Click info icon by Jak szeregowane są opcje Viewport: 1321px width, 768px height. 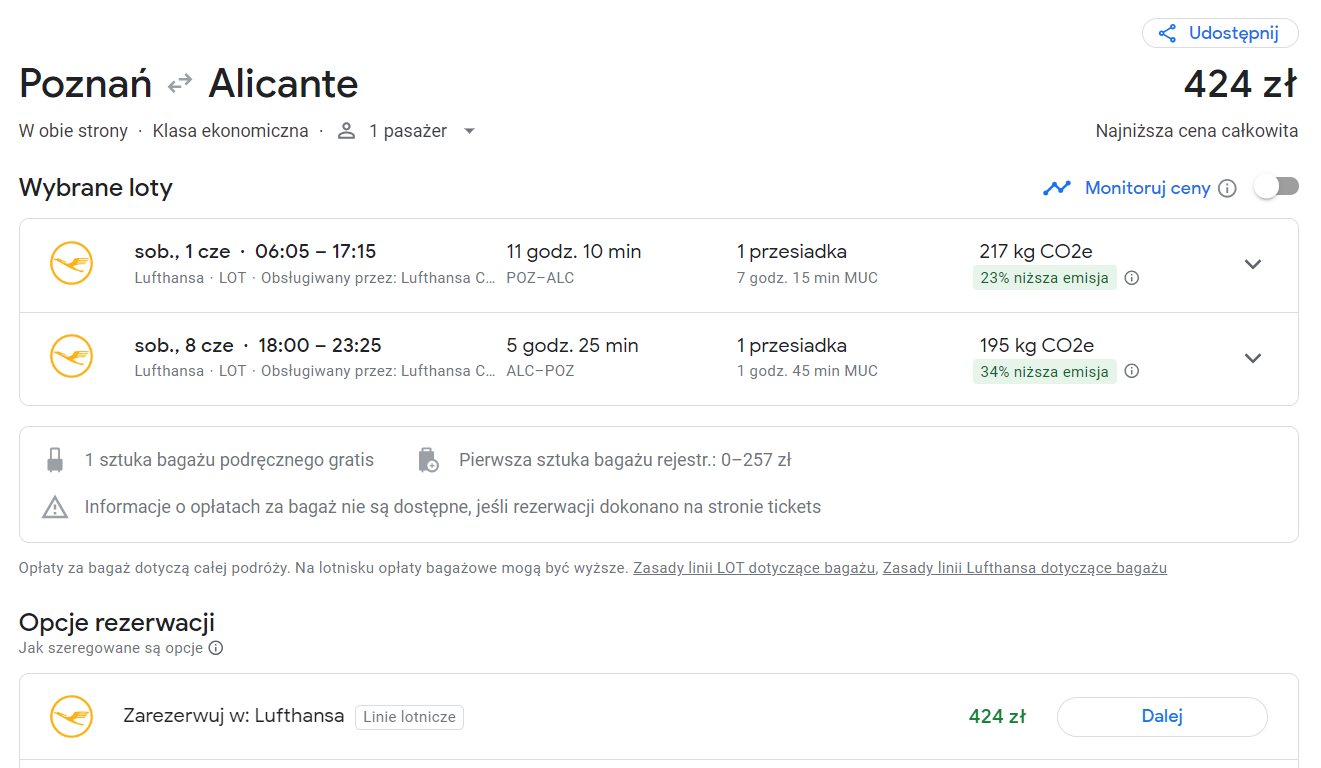(215, 648)
